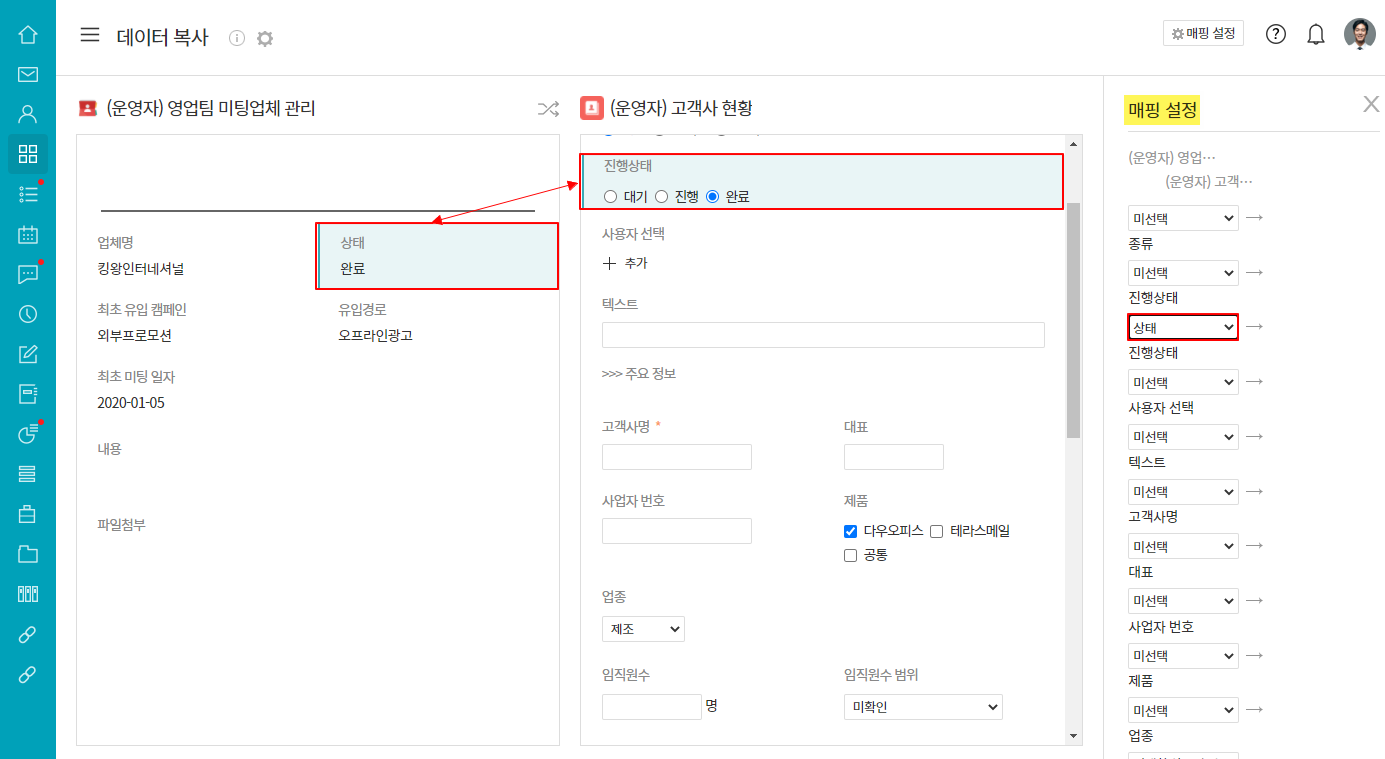Image resolution: width=1385 pixels, height=759 pixels.
Task: Select the 진행 radio button
Action: [x=662, y=197]
